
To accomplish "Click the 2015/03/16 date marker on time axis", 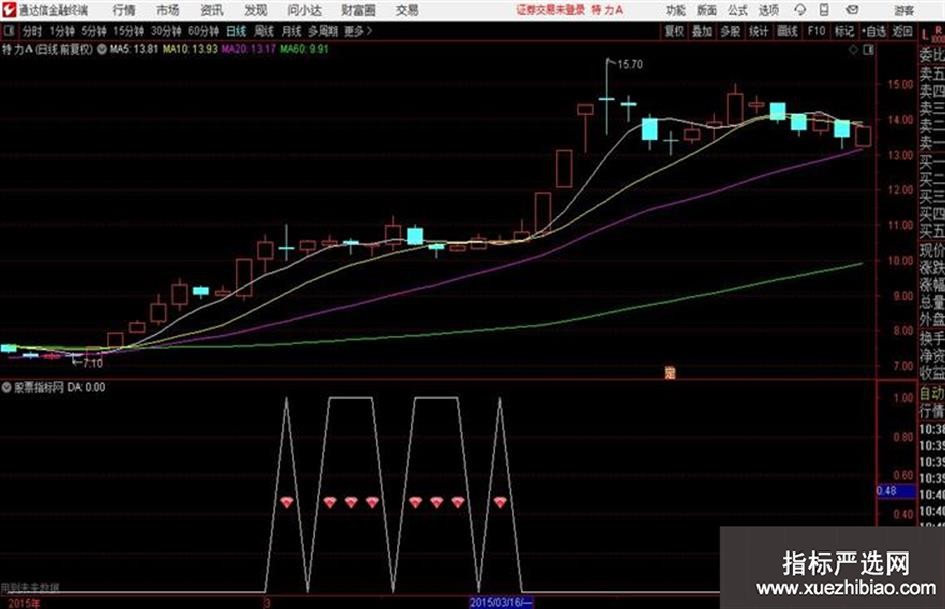I will pyautogui.click(x=501, y=602).
